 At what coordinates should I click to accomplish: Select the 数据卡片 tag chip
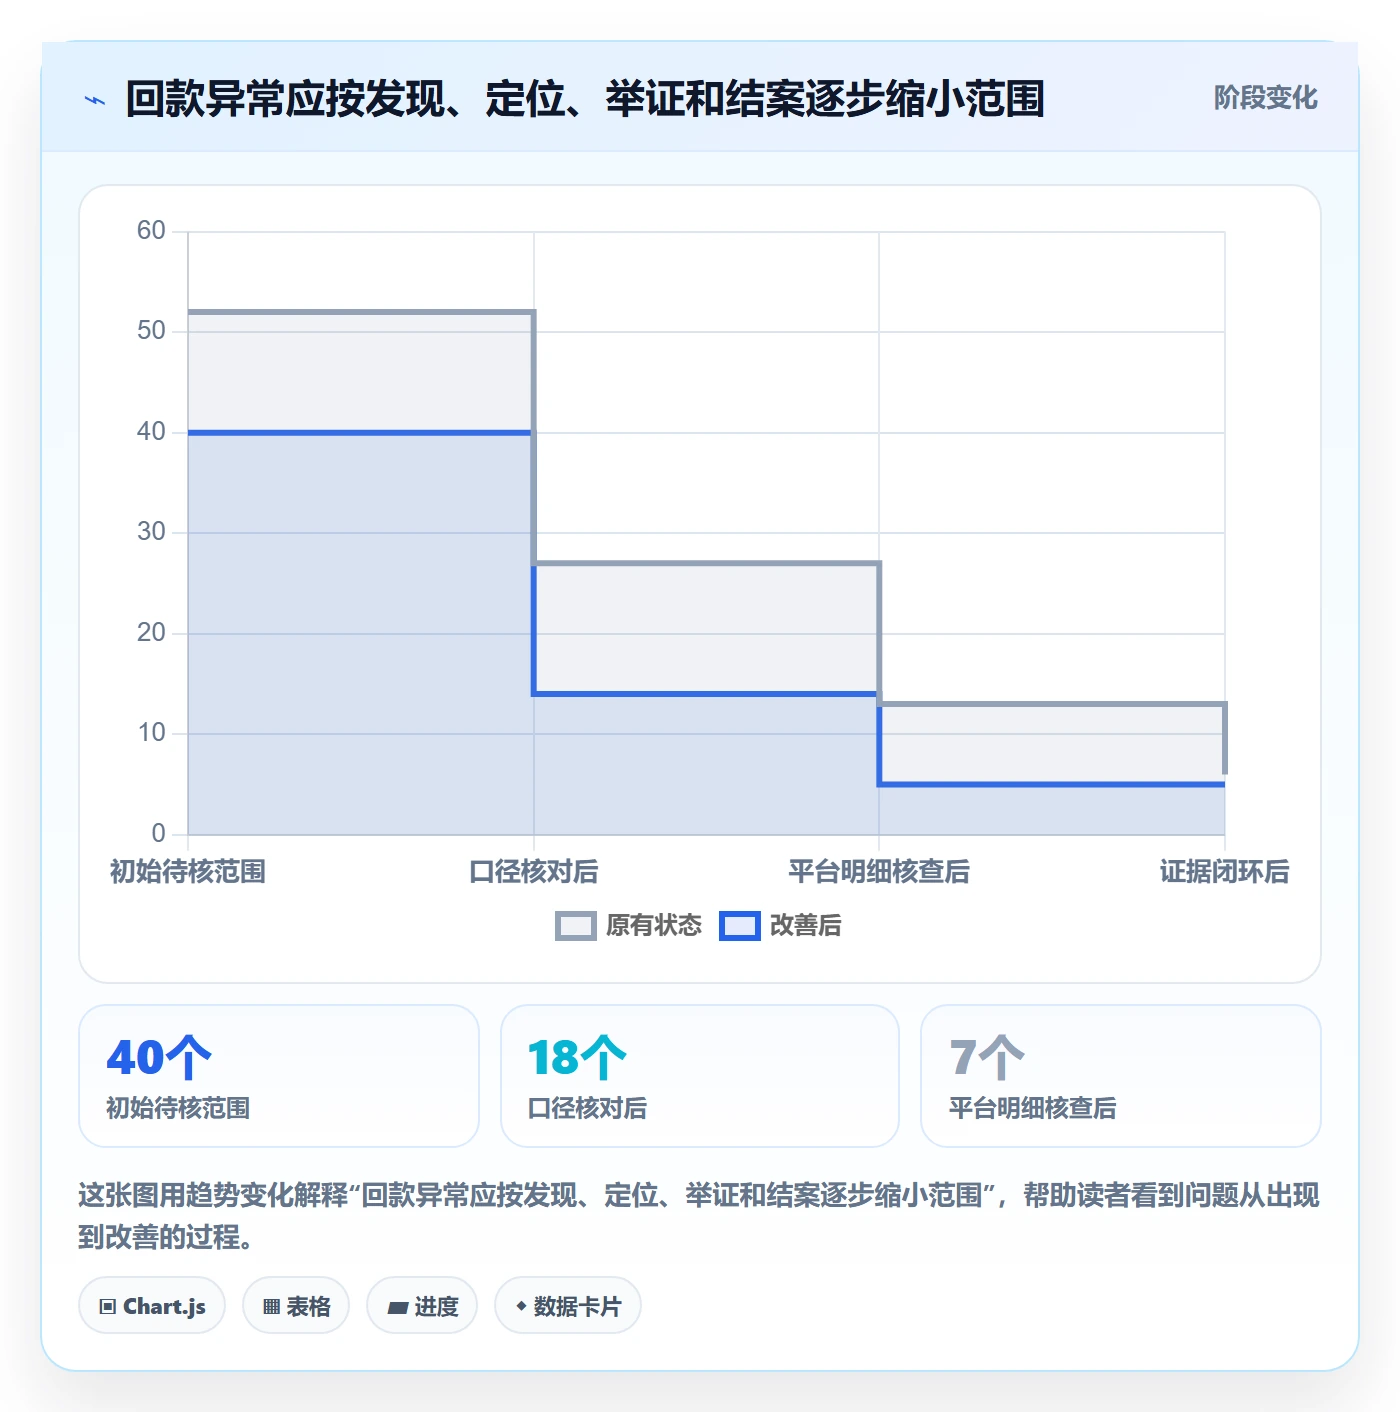coord(568,1306)
